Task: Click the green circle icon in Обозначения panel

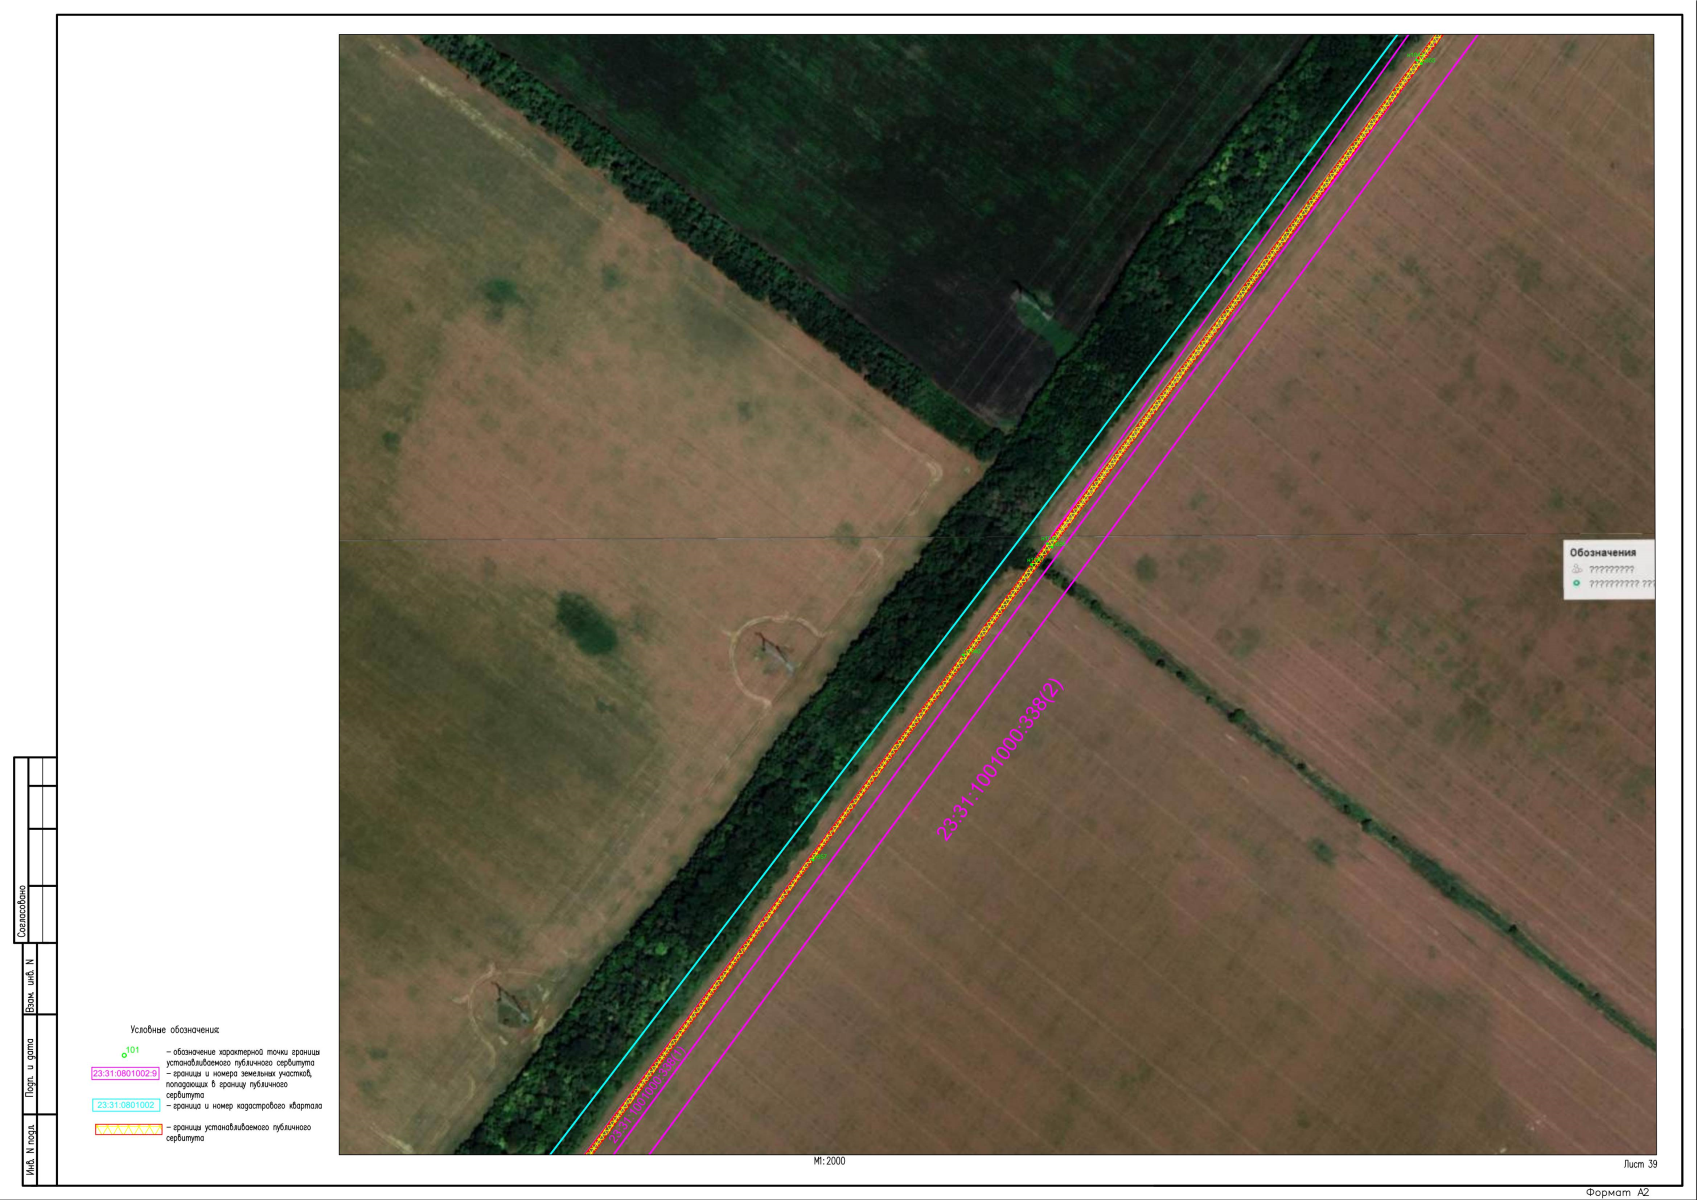Action: [1577, 583]
